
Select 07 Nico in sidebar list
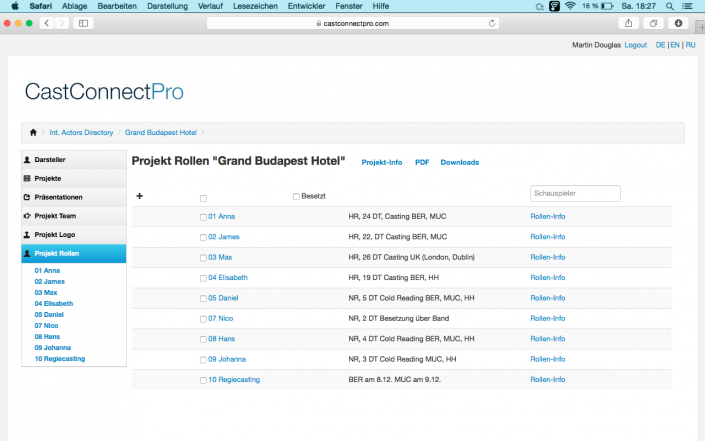pyautogui.click(x=46, y=325)
